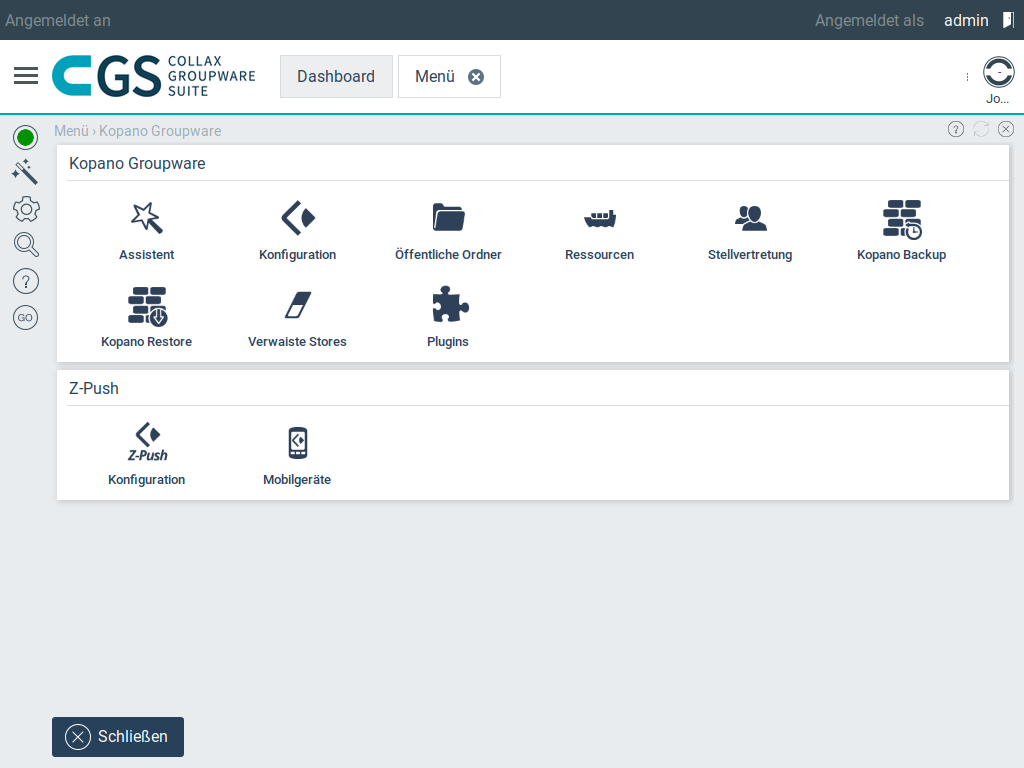Screen dimensions: 1024x768
Task: Toggle the hamburger menu
Action: click(x=26, y=76)
